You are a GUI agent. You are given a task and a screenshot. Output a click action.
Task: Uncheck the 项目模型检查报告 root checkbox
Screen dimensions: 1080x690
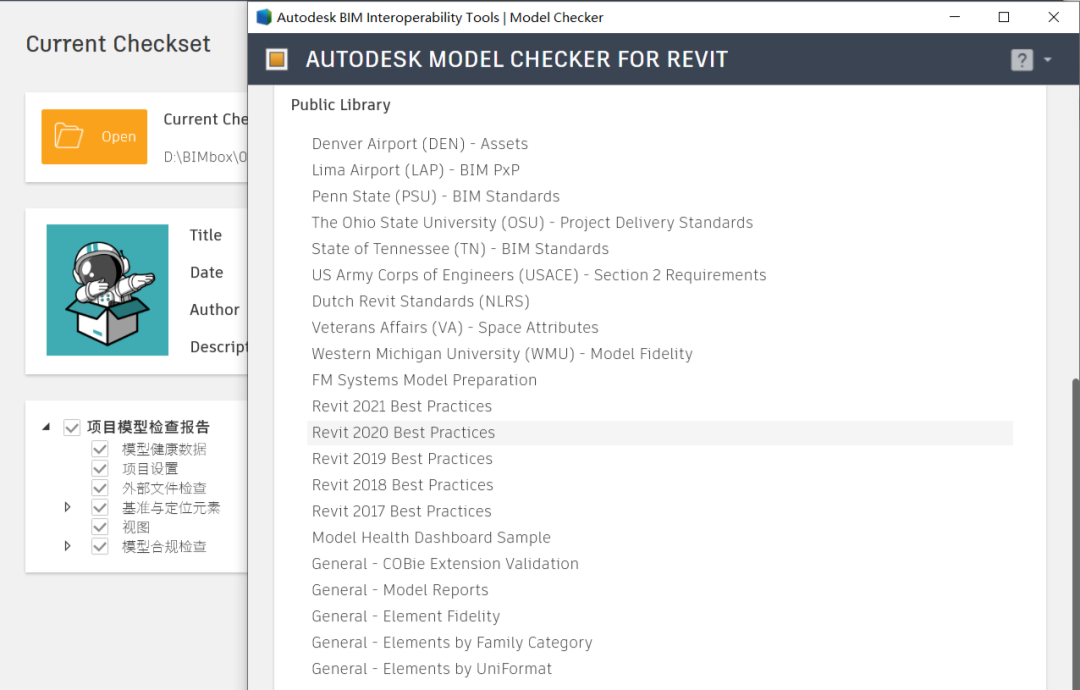coord(72,427)
